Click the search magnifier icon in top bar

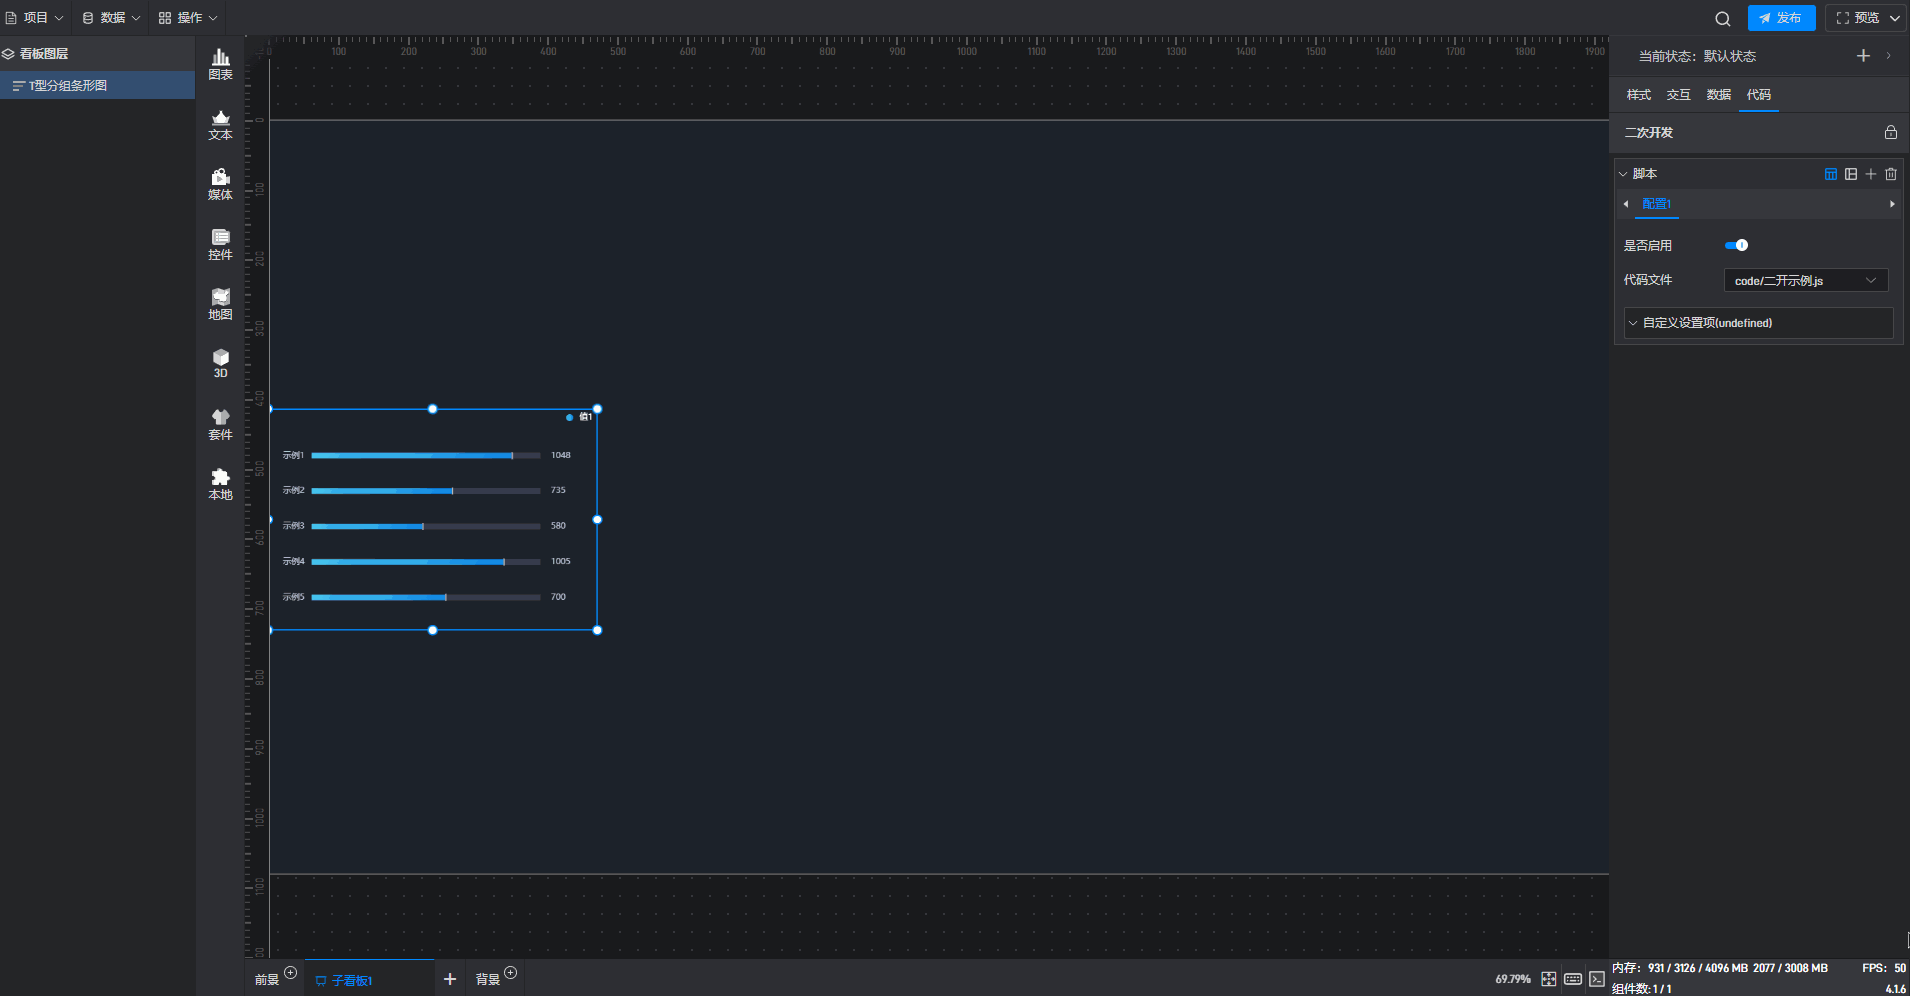pos(1722,18)
